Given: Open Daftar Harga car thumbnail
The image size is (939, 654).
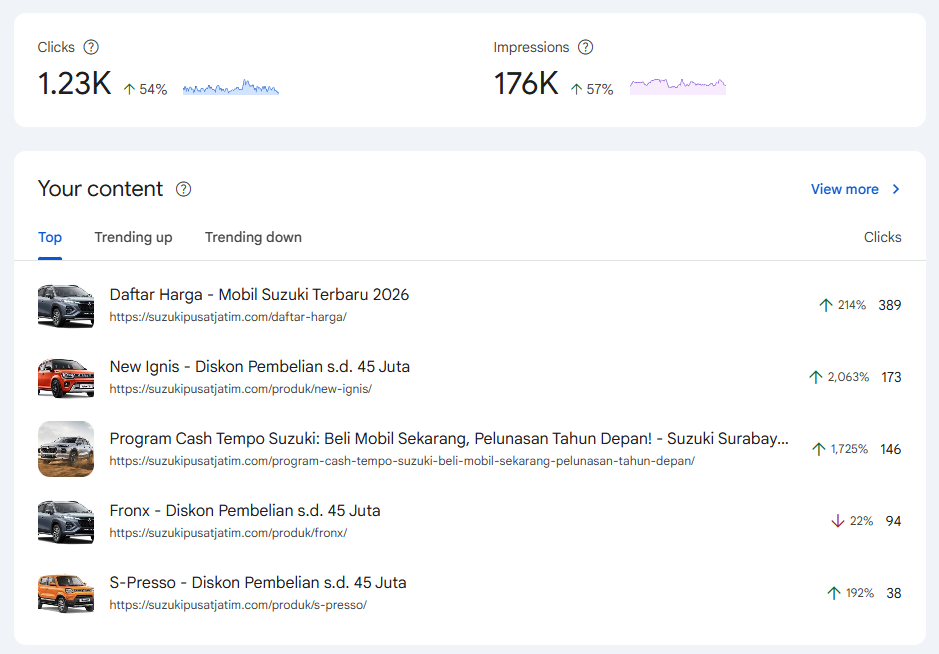Looking at the screenshot, I should click(x=66, y=305).
